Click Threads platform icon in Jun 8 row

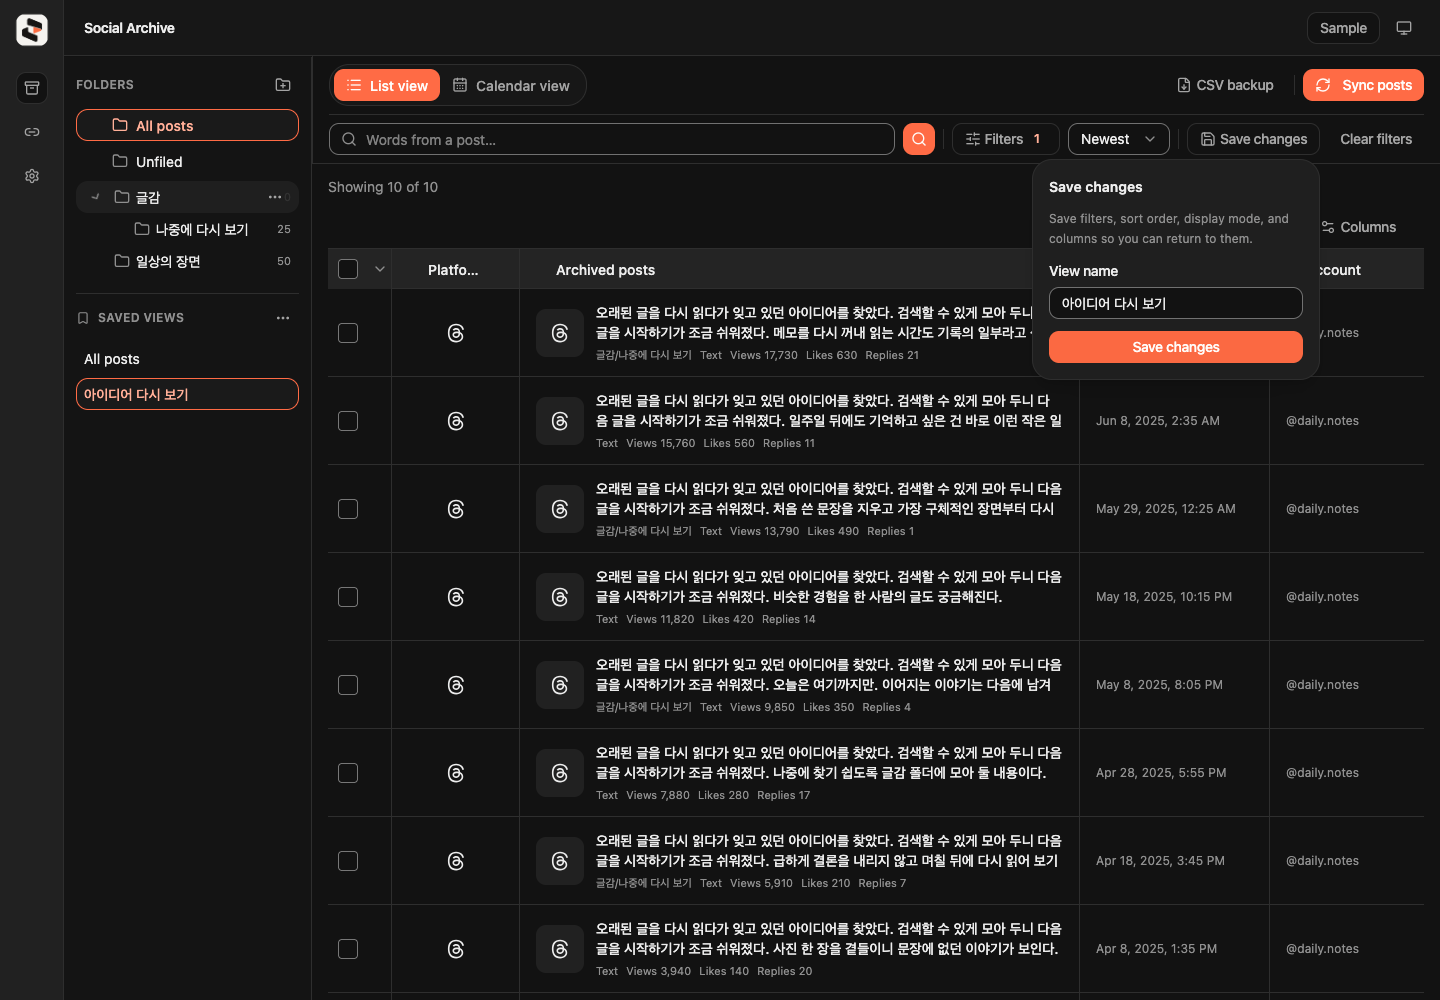click(x=456, y=421)
